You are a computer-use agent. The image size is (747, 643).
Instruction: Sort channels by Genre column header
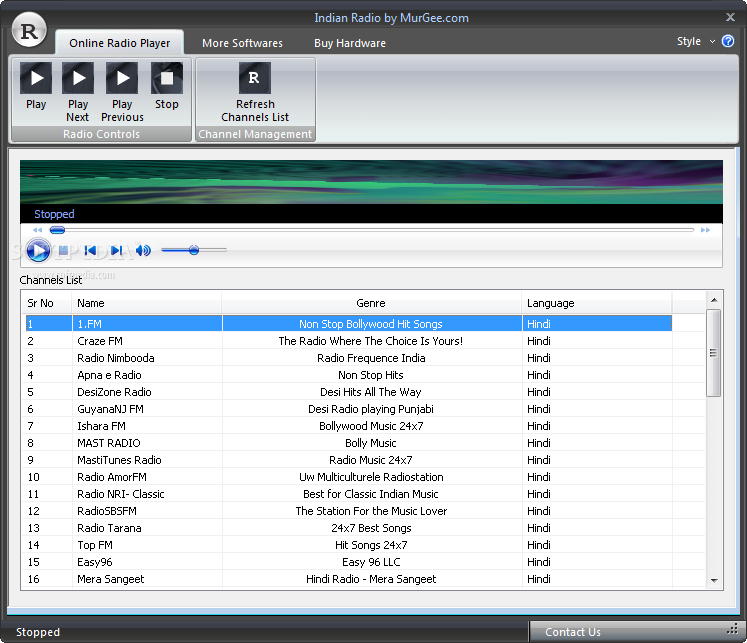coord(371,303)
